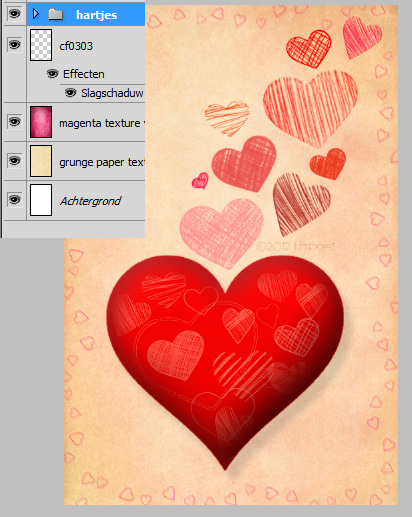Click the hartjes group folder icon

click(x=55, y=14)
